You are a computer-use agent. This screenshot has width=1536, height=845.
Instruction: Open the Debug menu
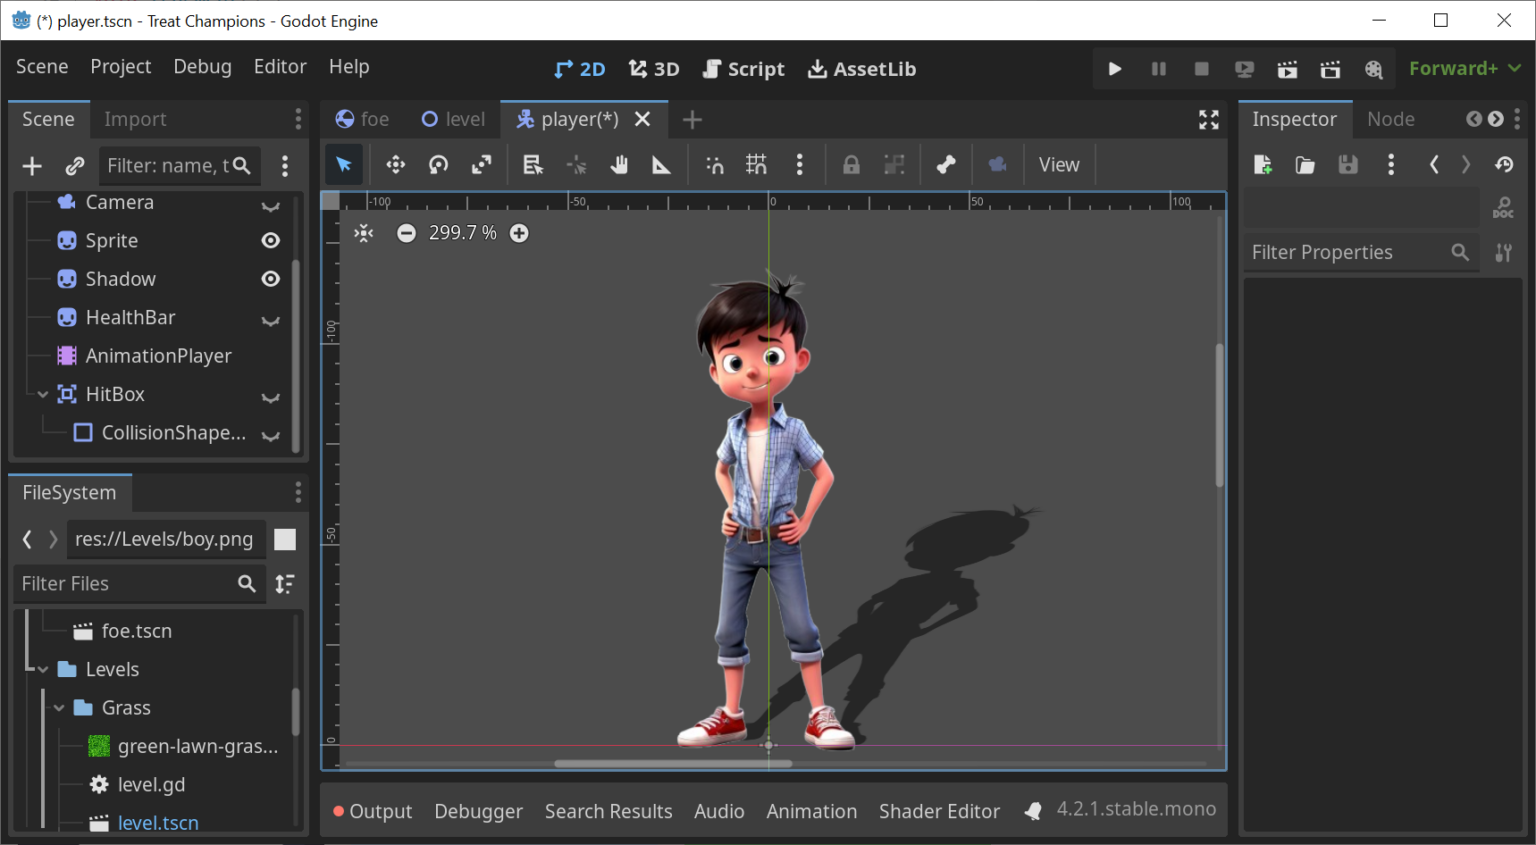point(202,67)
